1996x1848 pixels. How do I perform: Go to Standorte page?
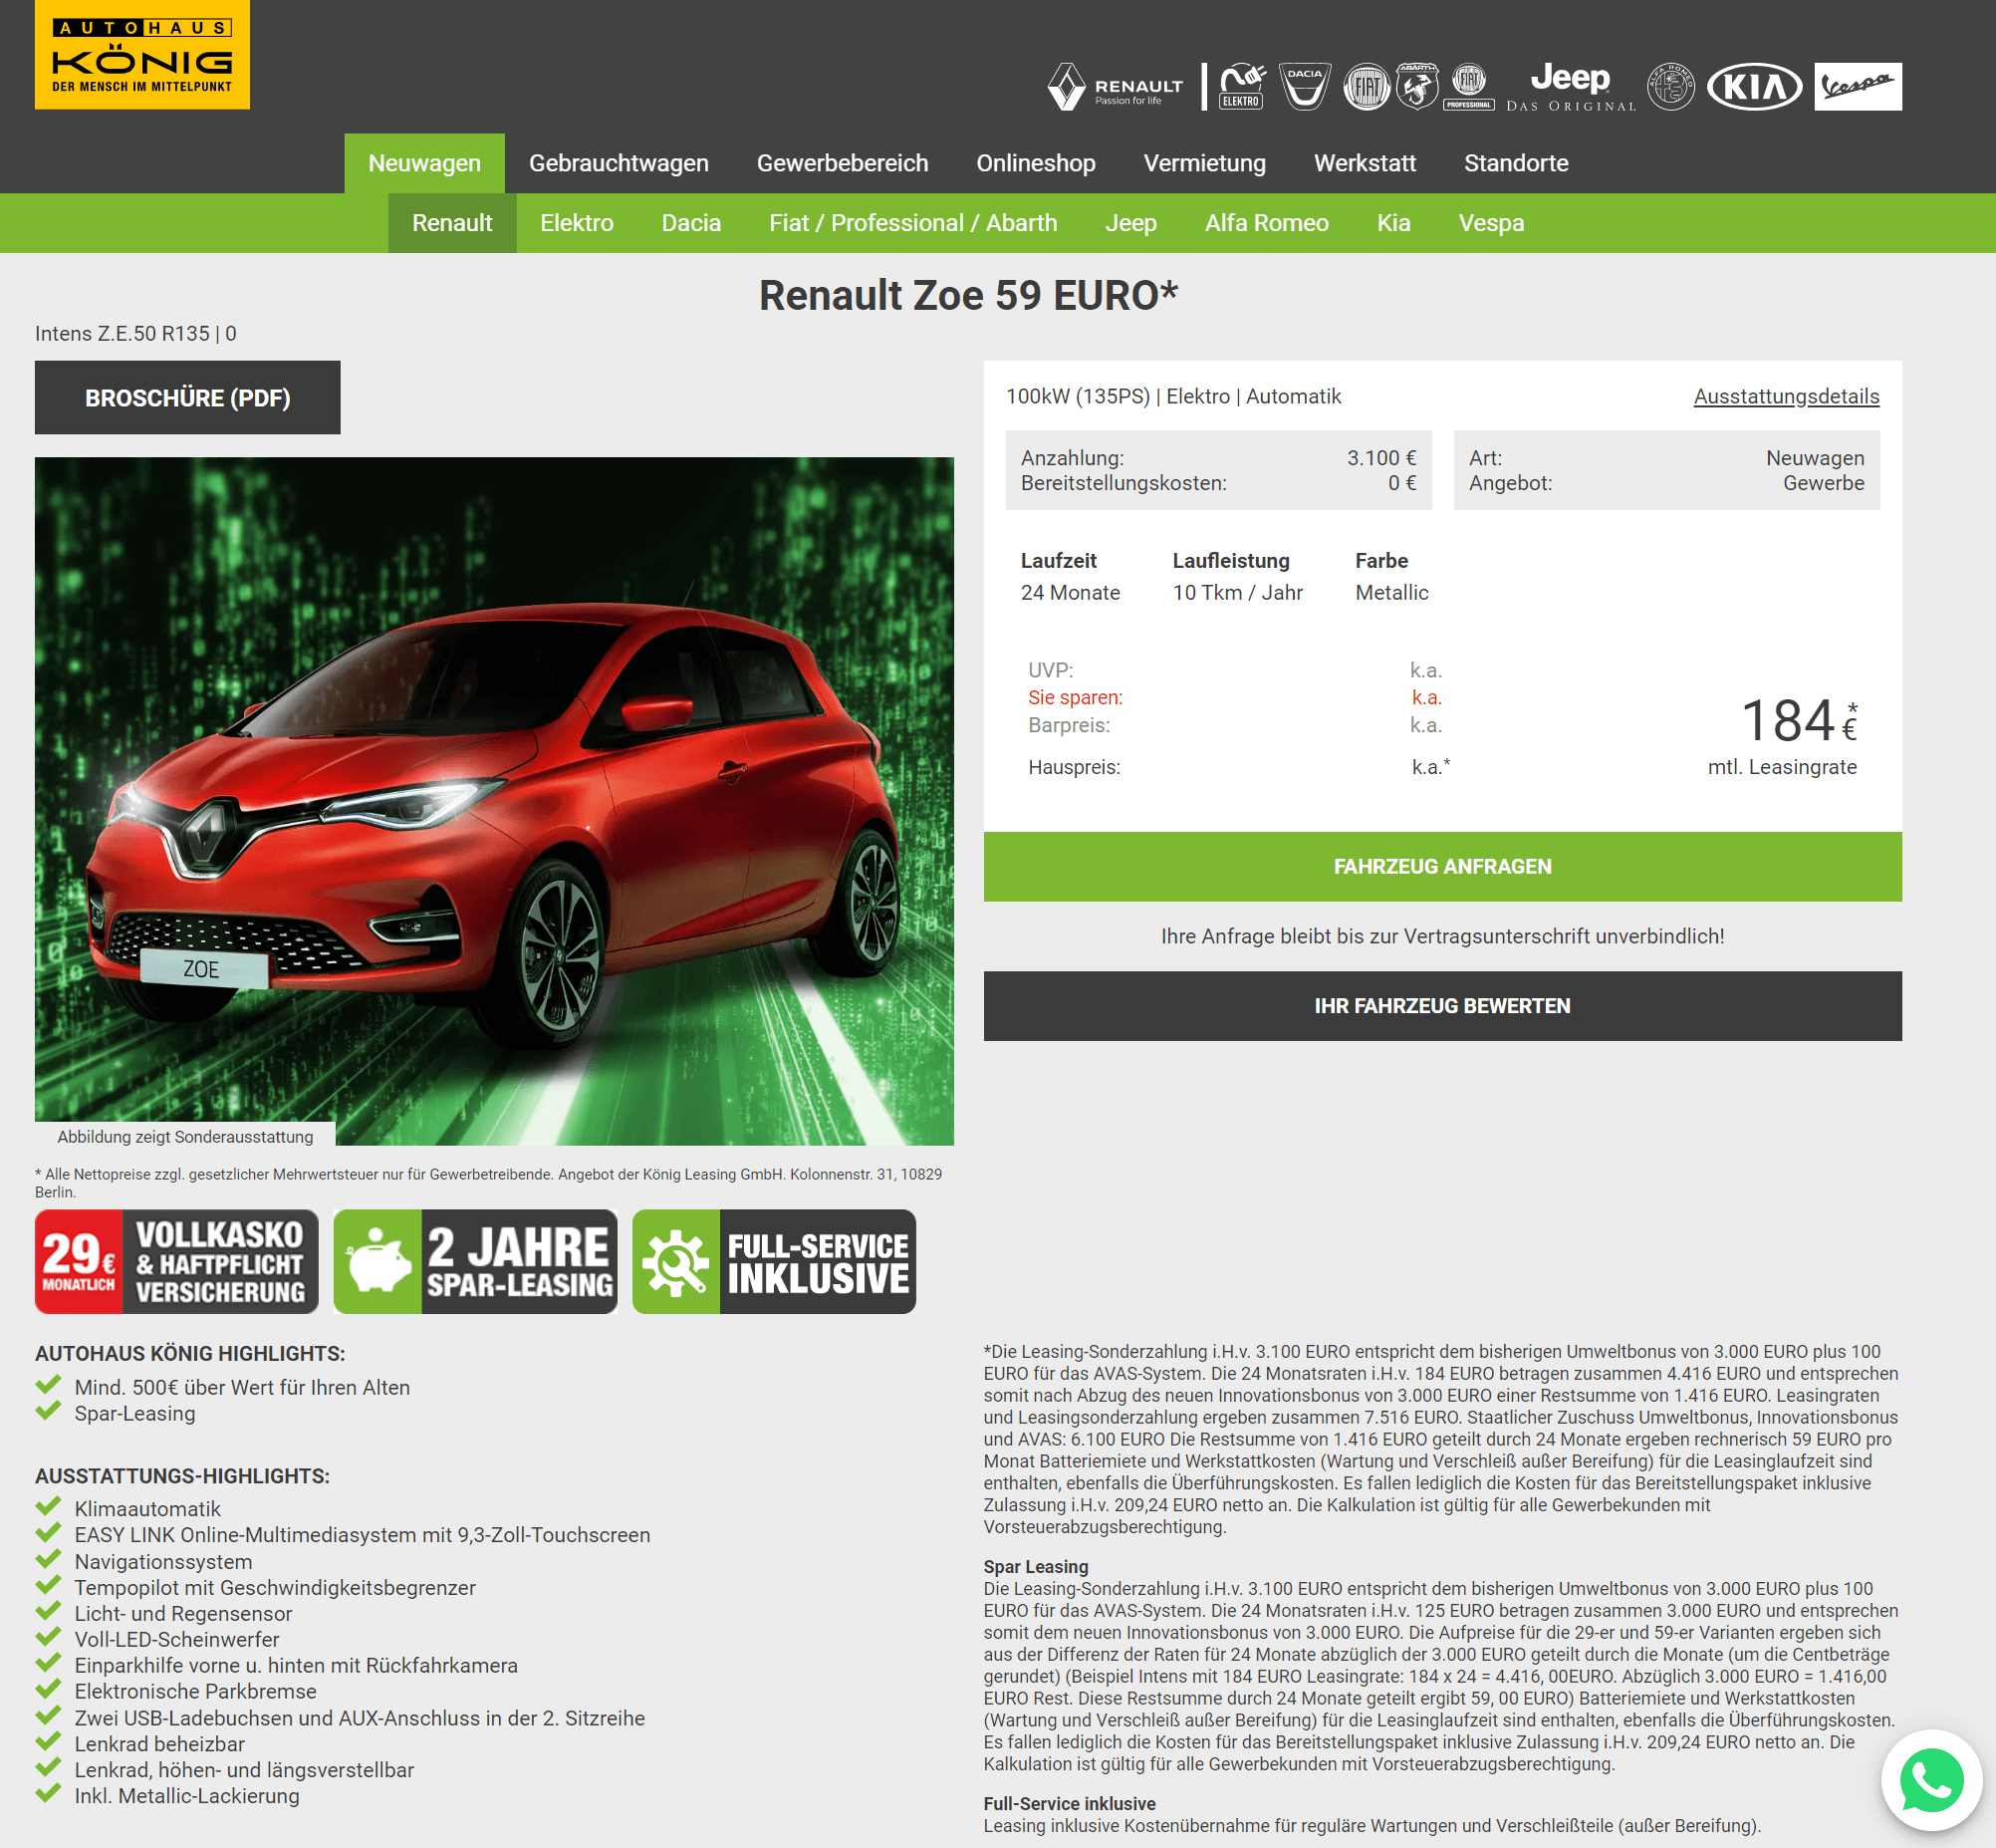(x=1516, y=163)
